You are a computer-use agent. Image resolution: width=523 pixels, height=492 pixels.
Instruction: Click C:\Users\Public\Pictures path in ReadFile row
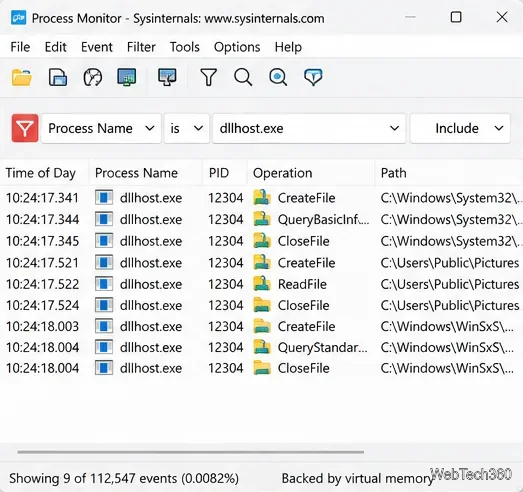click(450, 284)
